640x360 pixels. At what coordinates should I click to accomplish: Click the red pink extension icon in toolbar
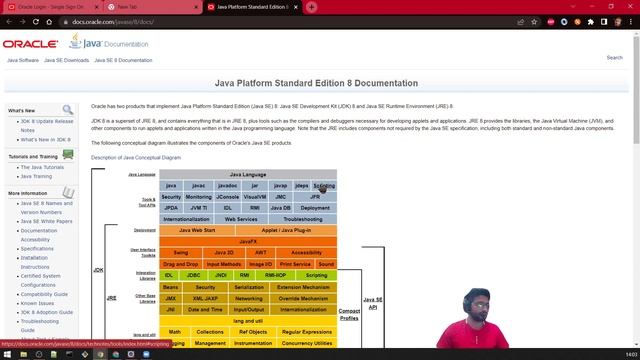[x=551, y=22]
